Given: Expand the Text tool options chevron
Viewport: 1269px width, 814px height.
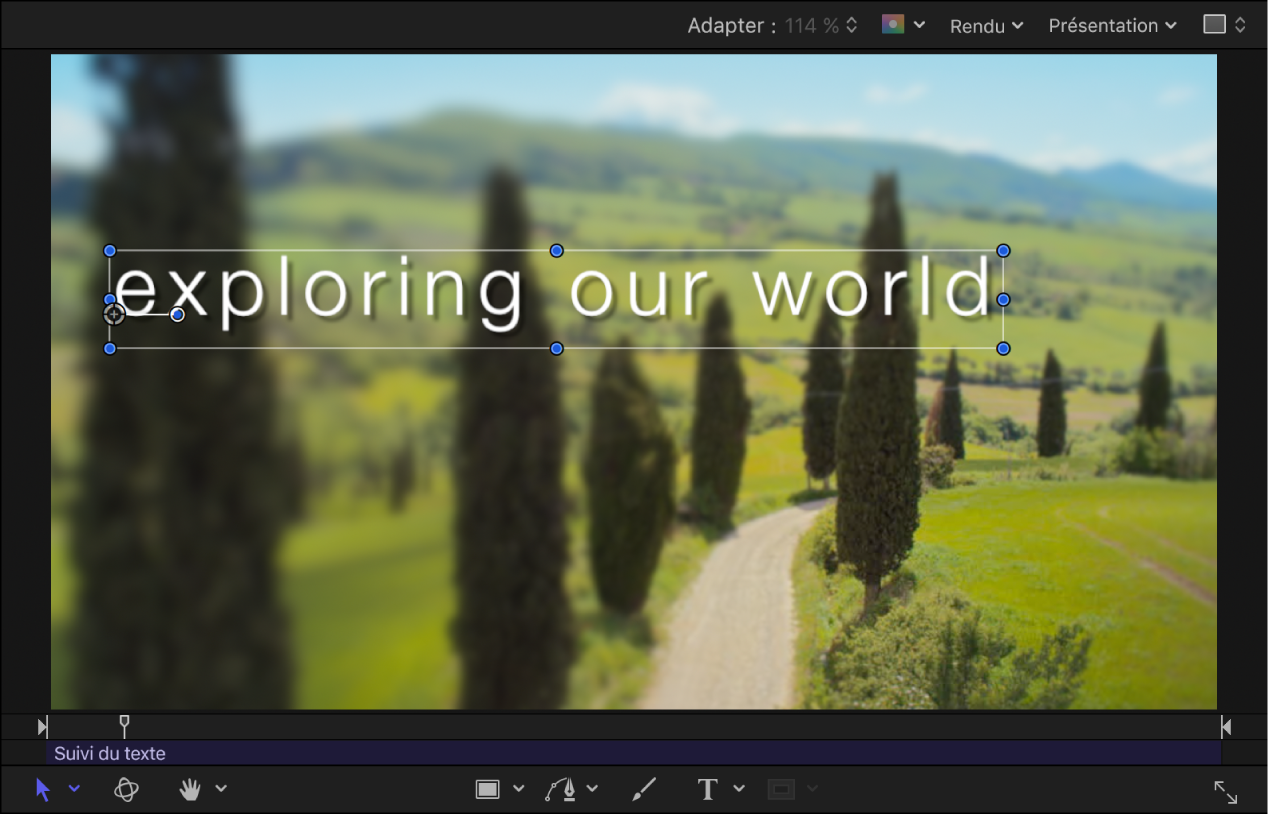Looking at the screenshot, I should click(739, 789).
